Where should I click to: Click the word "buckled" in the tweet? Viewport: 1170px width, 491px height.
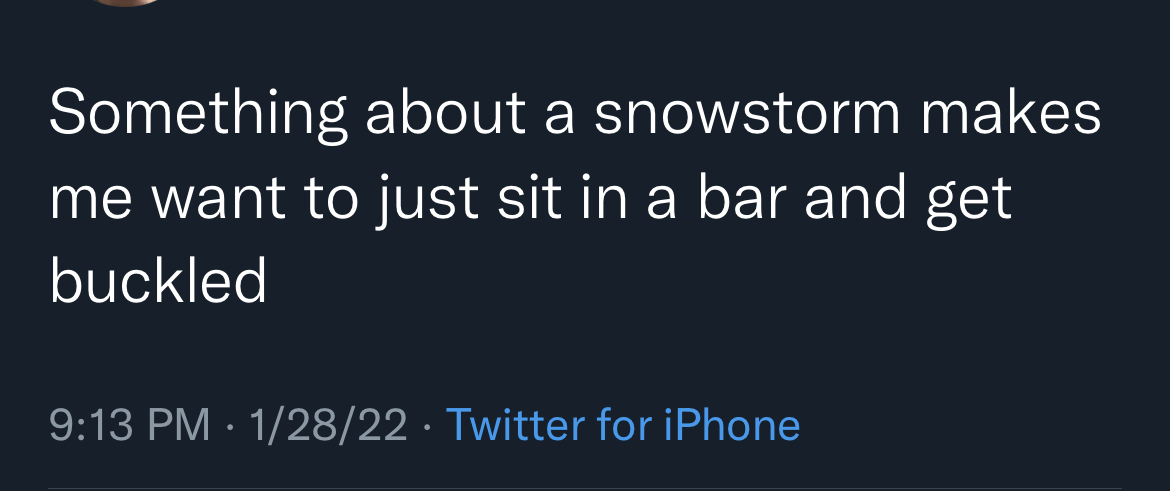pos(157,280)
